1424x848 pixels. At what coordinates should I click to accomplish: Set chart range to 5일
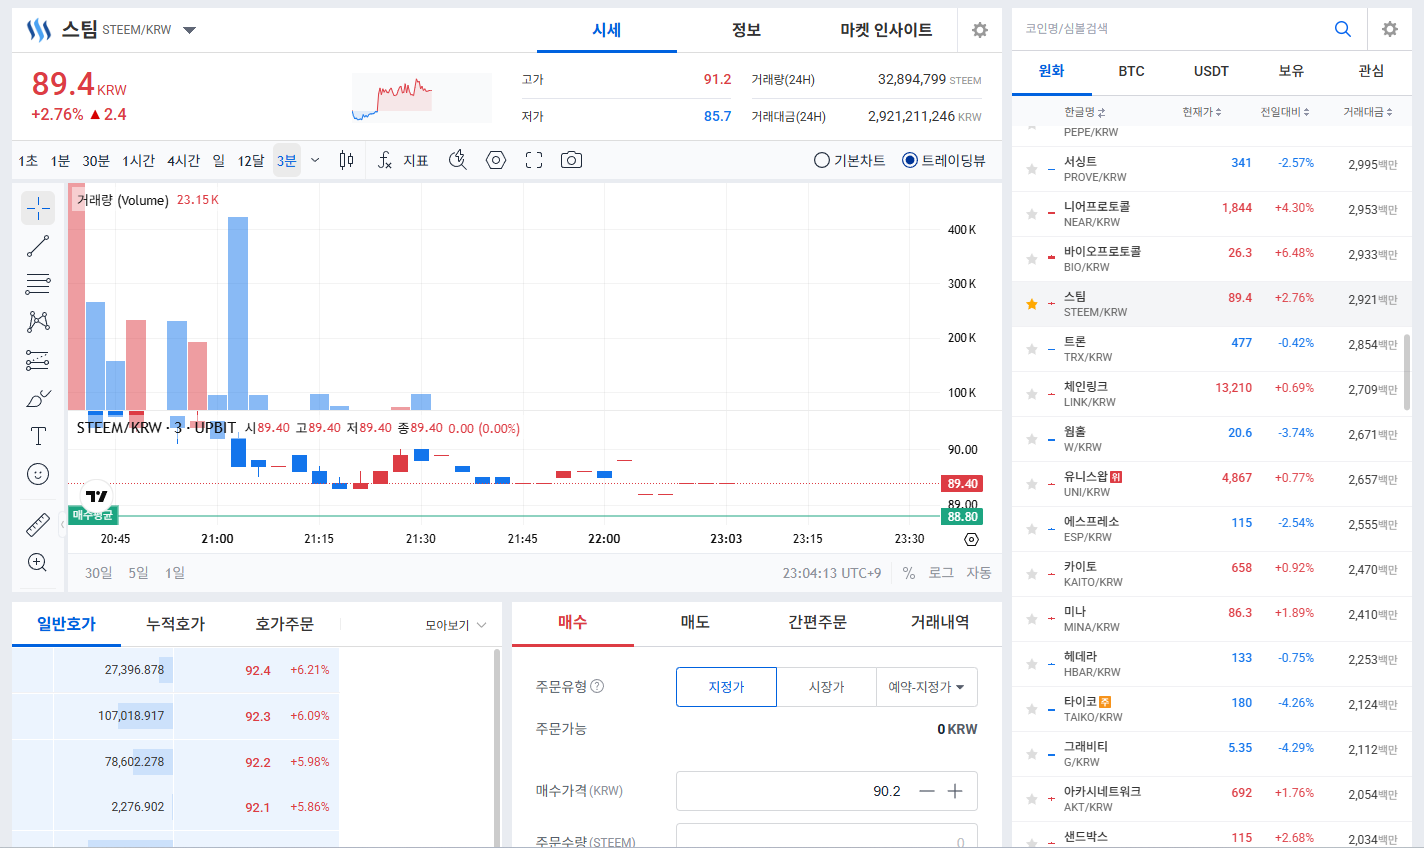click(x=138, y=573)
